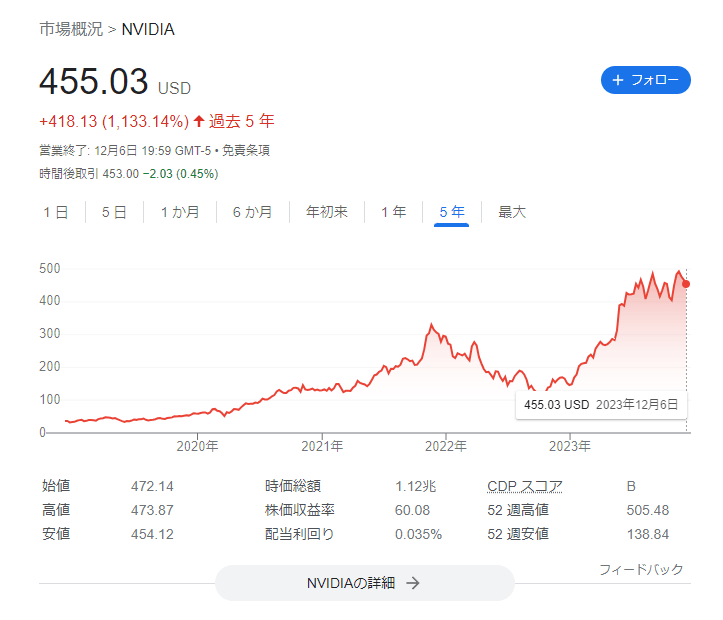This screenshot has width=723, height=620.
Task: Choose the 年初来 year-to-date tab
Action: click(327, 212)
